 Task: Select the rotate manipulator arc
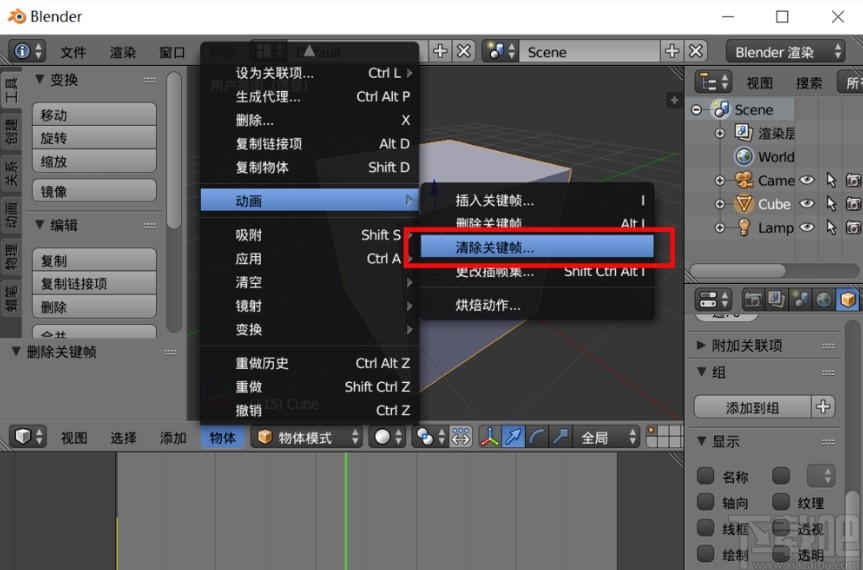pyautogui.click(x=536, y=437)
